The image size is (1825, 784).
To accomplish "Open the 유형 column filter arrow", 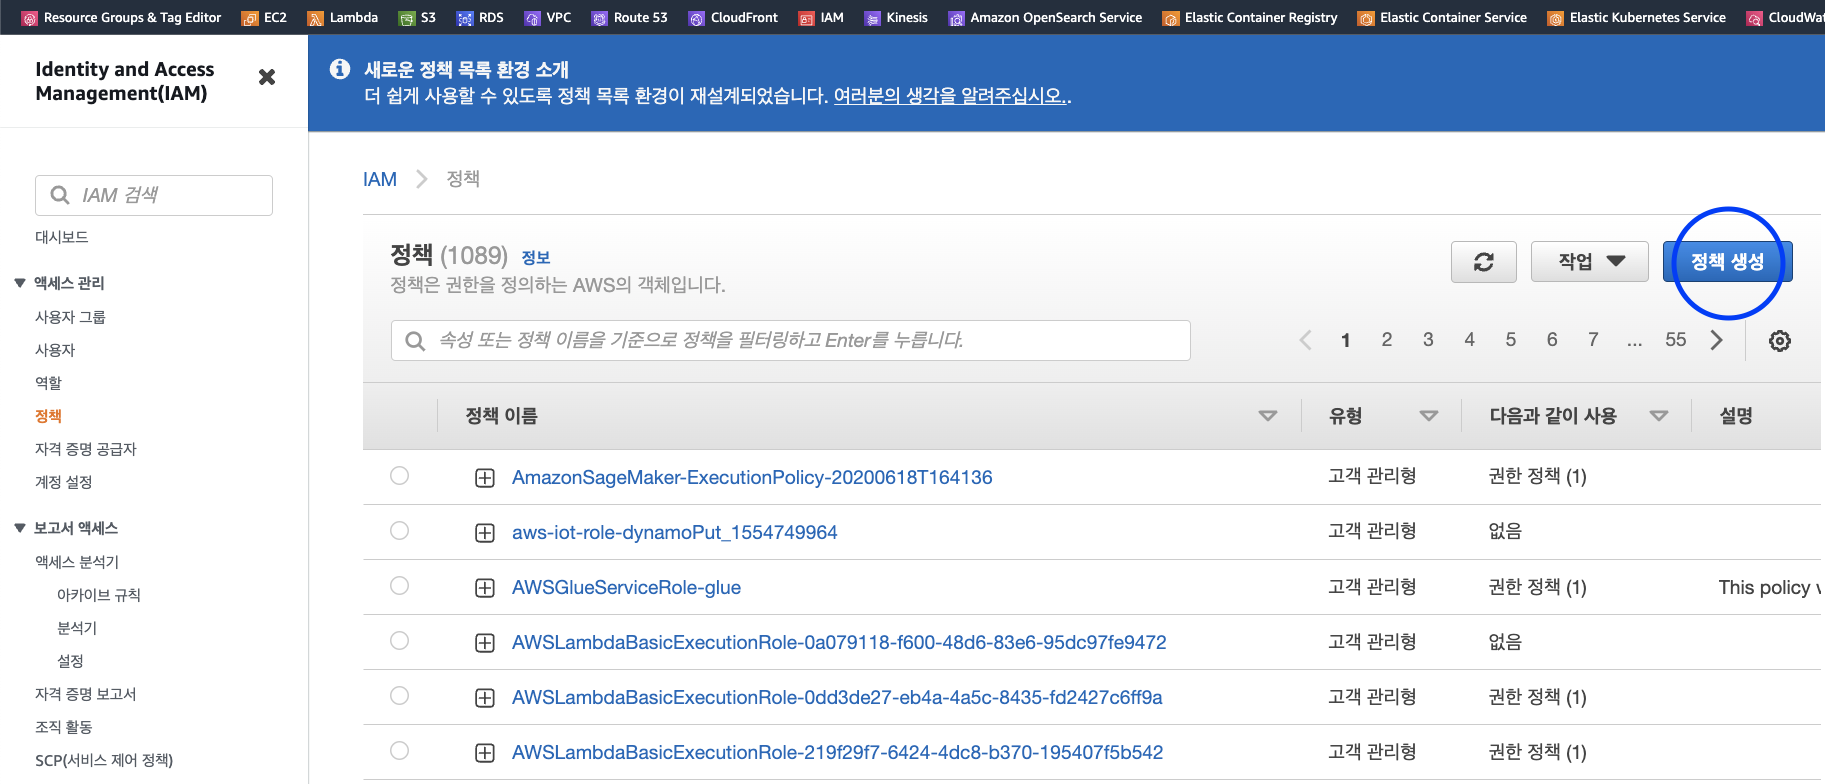I will click(x=1429, y=416).
